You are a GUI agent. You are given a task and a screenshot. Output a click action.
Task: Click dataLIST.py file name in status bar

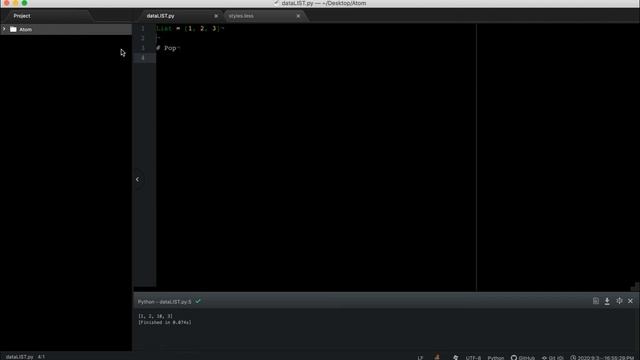[x=19, y=357]
